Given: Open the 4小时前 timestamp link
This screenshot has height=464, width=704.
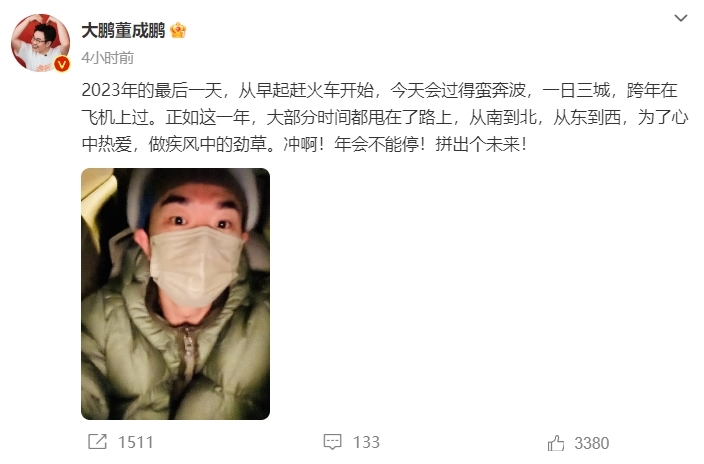Looking at the screenshot, I should coord(107,58).
